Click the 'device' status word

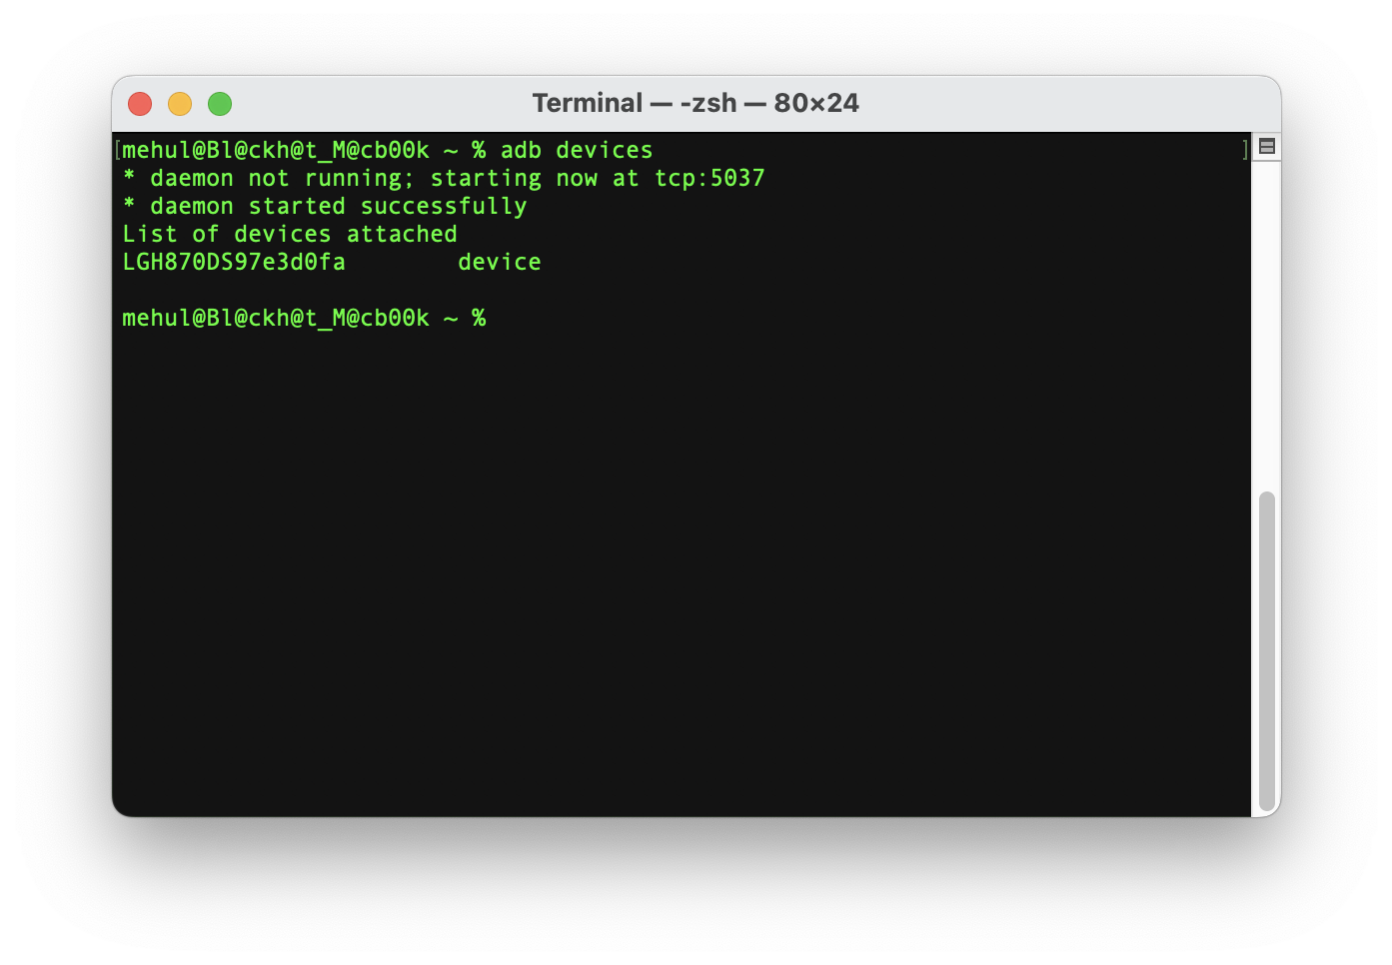[x=499, y=262]
